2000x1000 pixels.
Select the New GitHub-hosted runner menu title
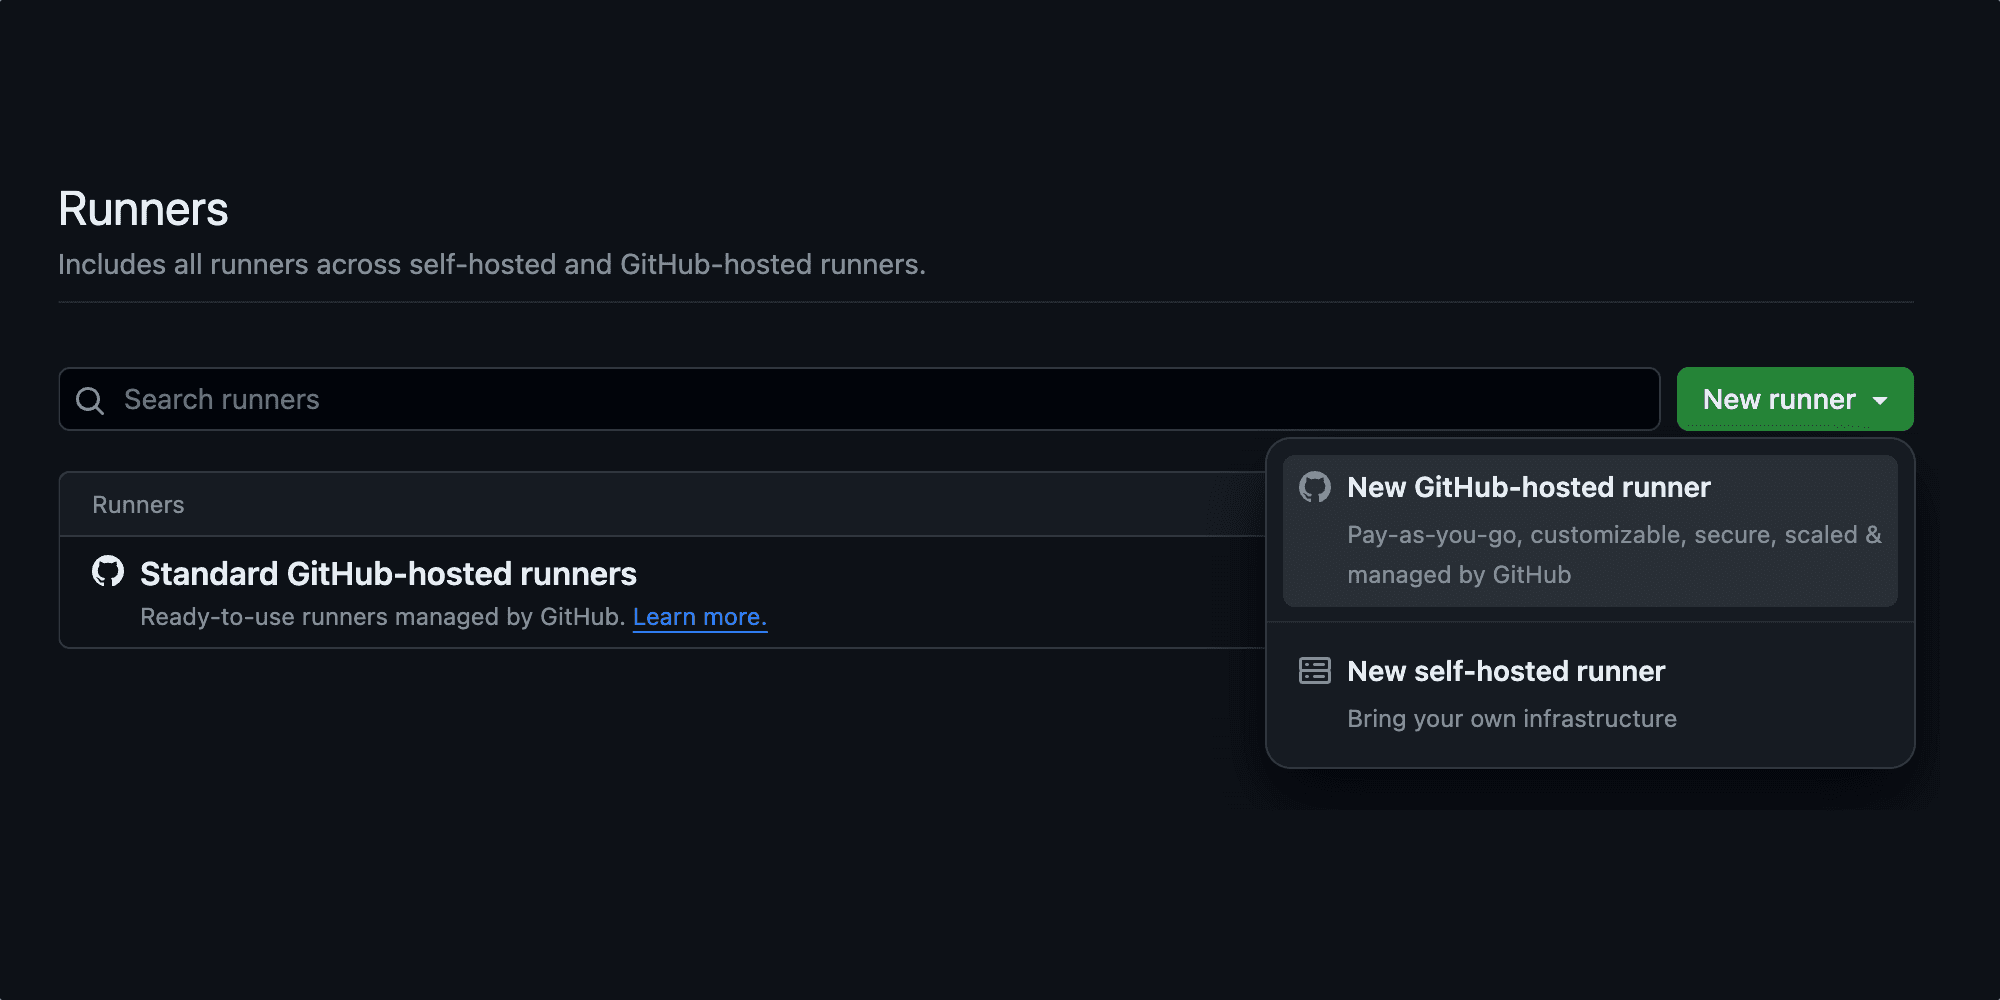1528,487
